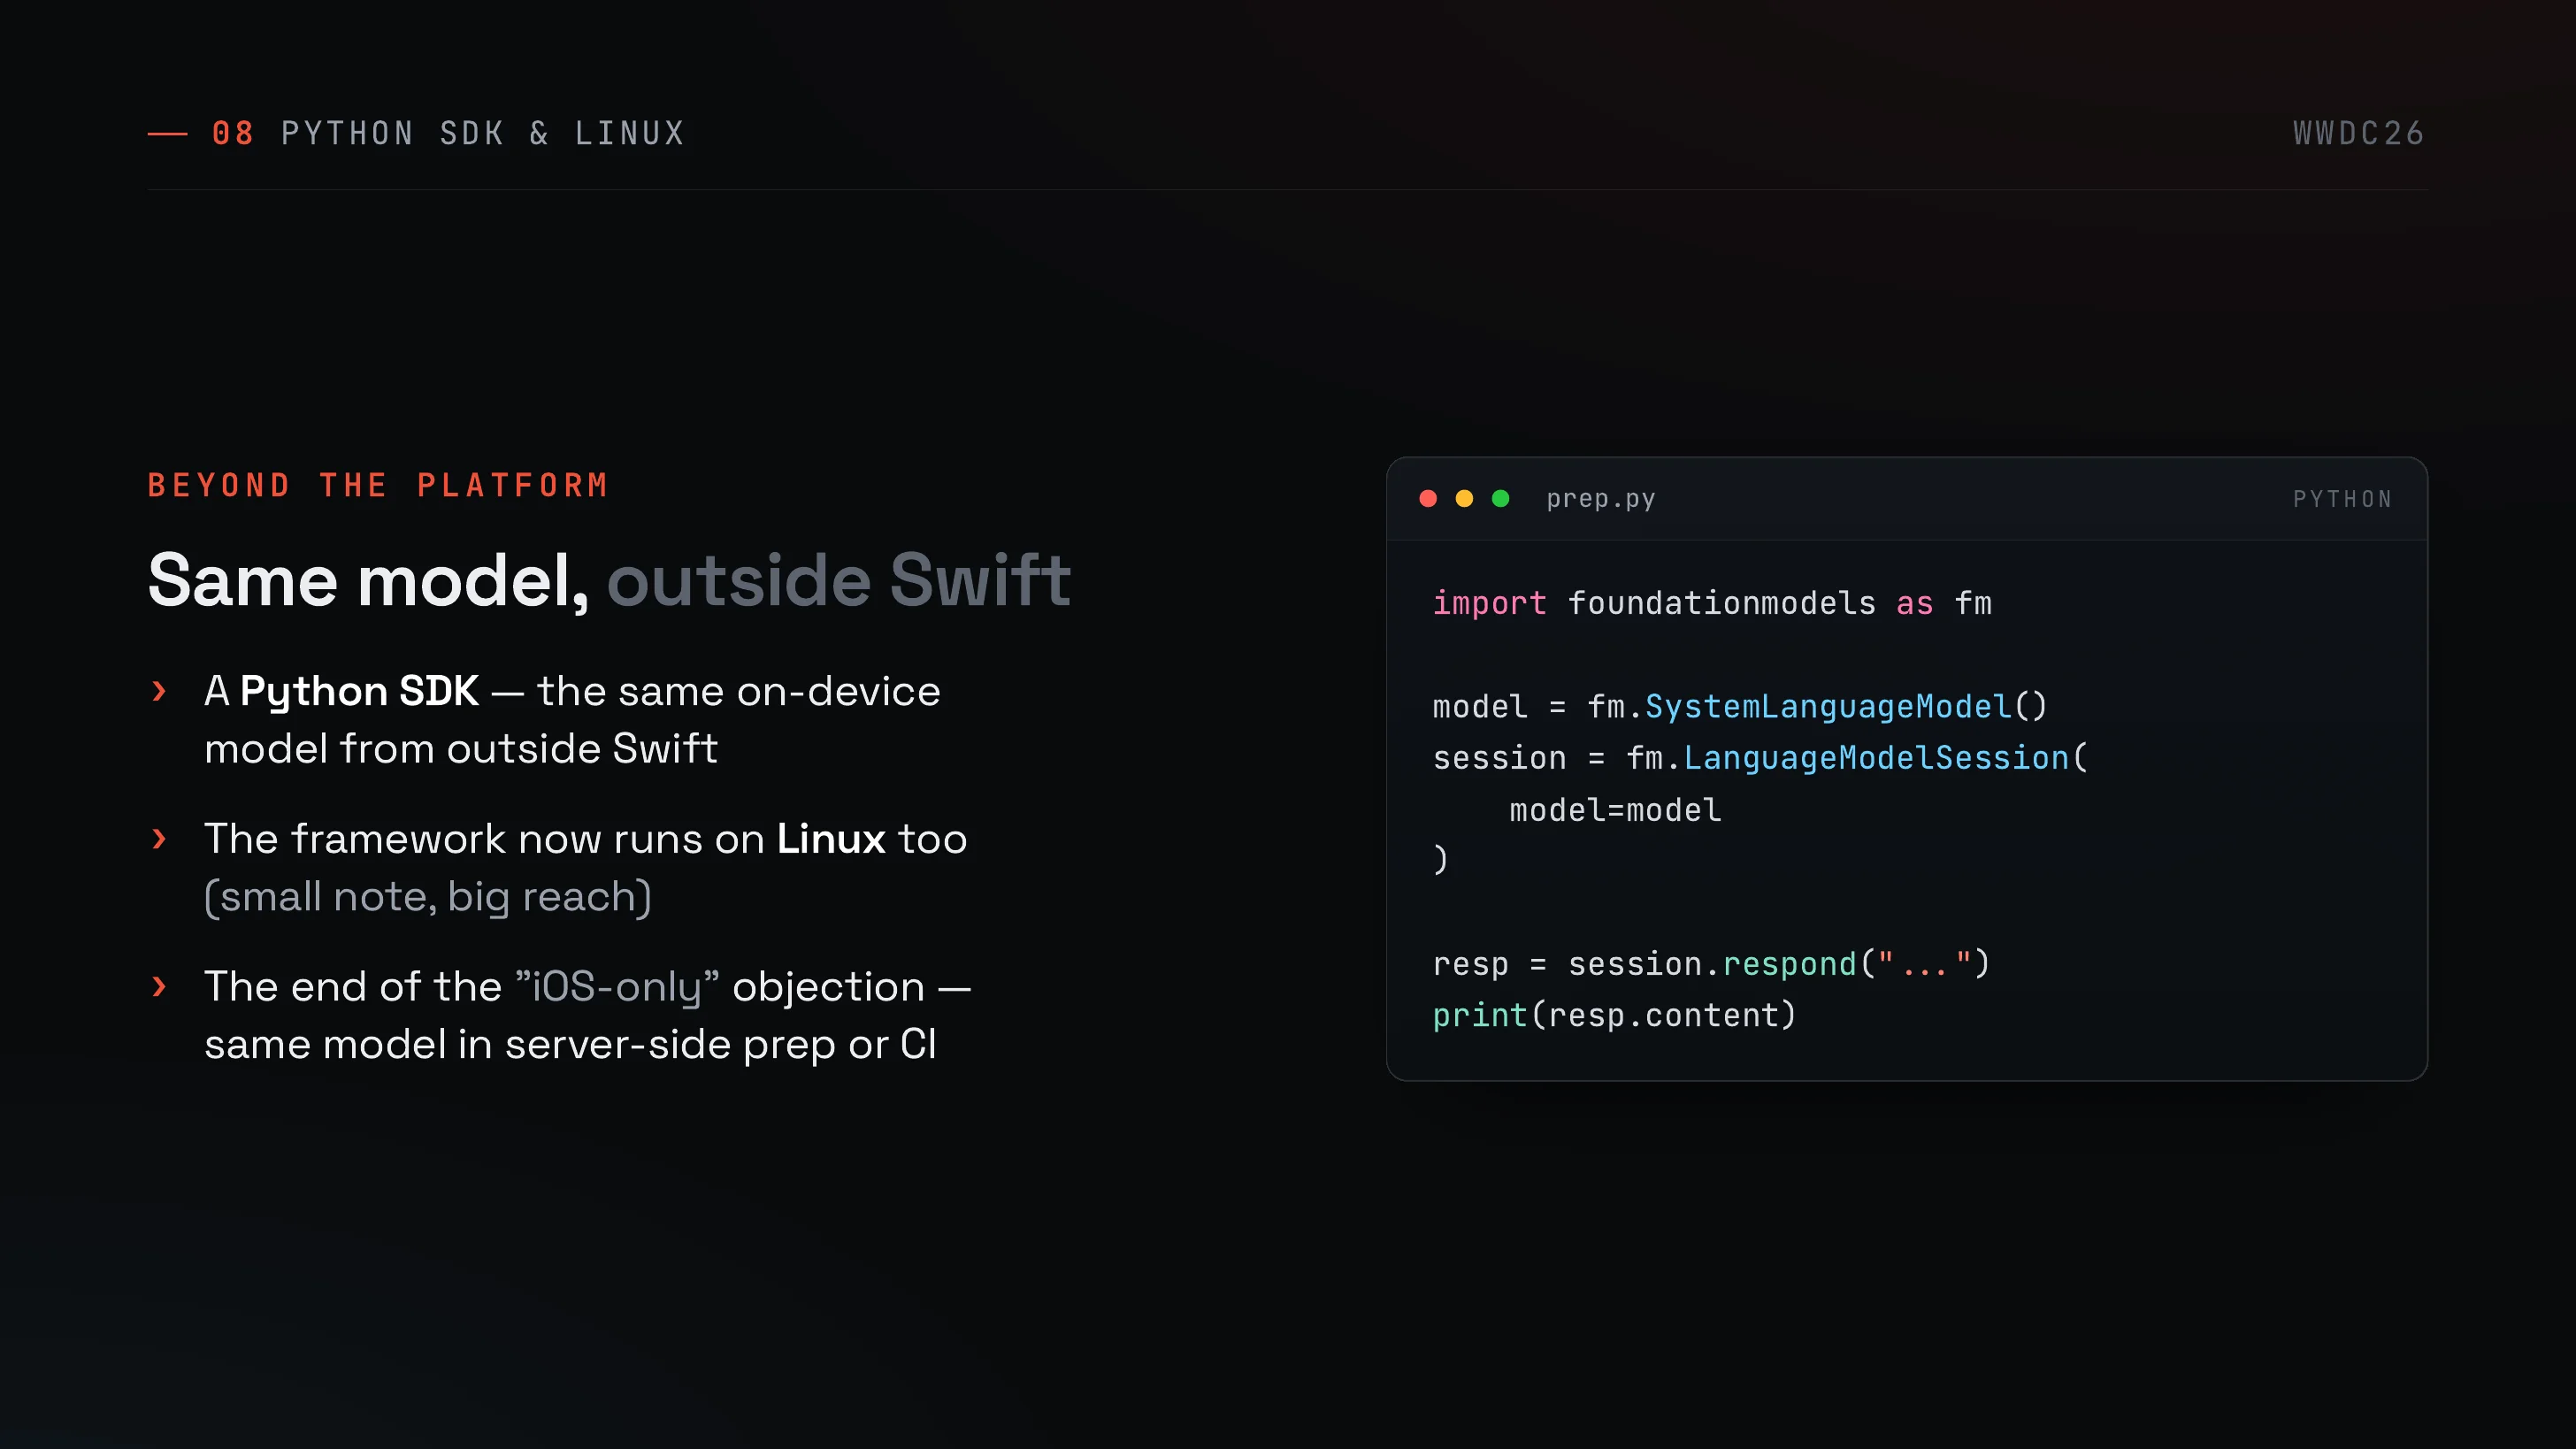Click the quoted 'iOS-only' phrase
Screen dimensions: 2576x1449
617,986
